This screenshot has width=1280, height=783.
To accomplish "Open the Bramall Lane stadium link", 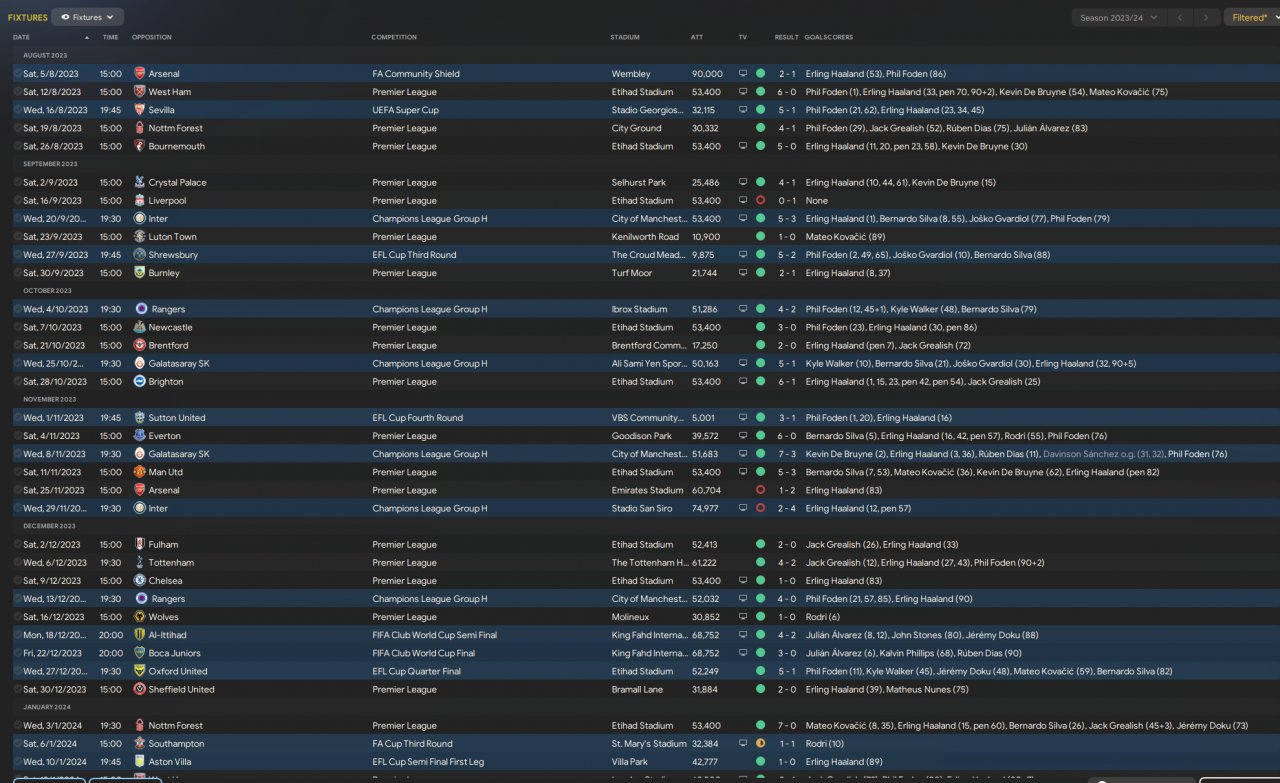I will (x=637, y=689).
